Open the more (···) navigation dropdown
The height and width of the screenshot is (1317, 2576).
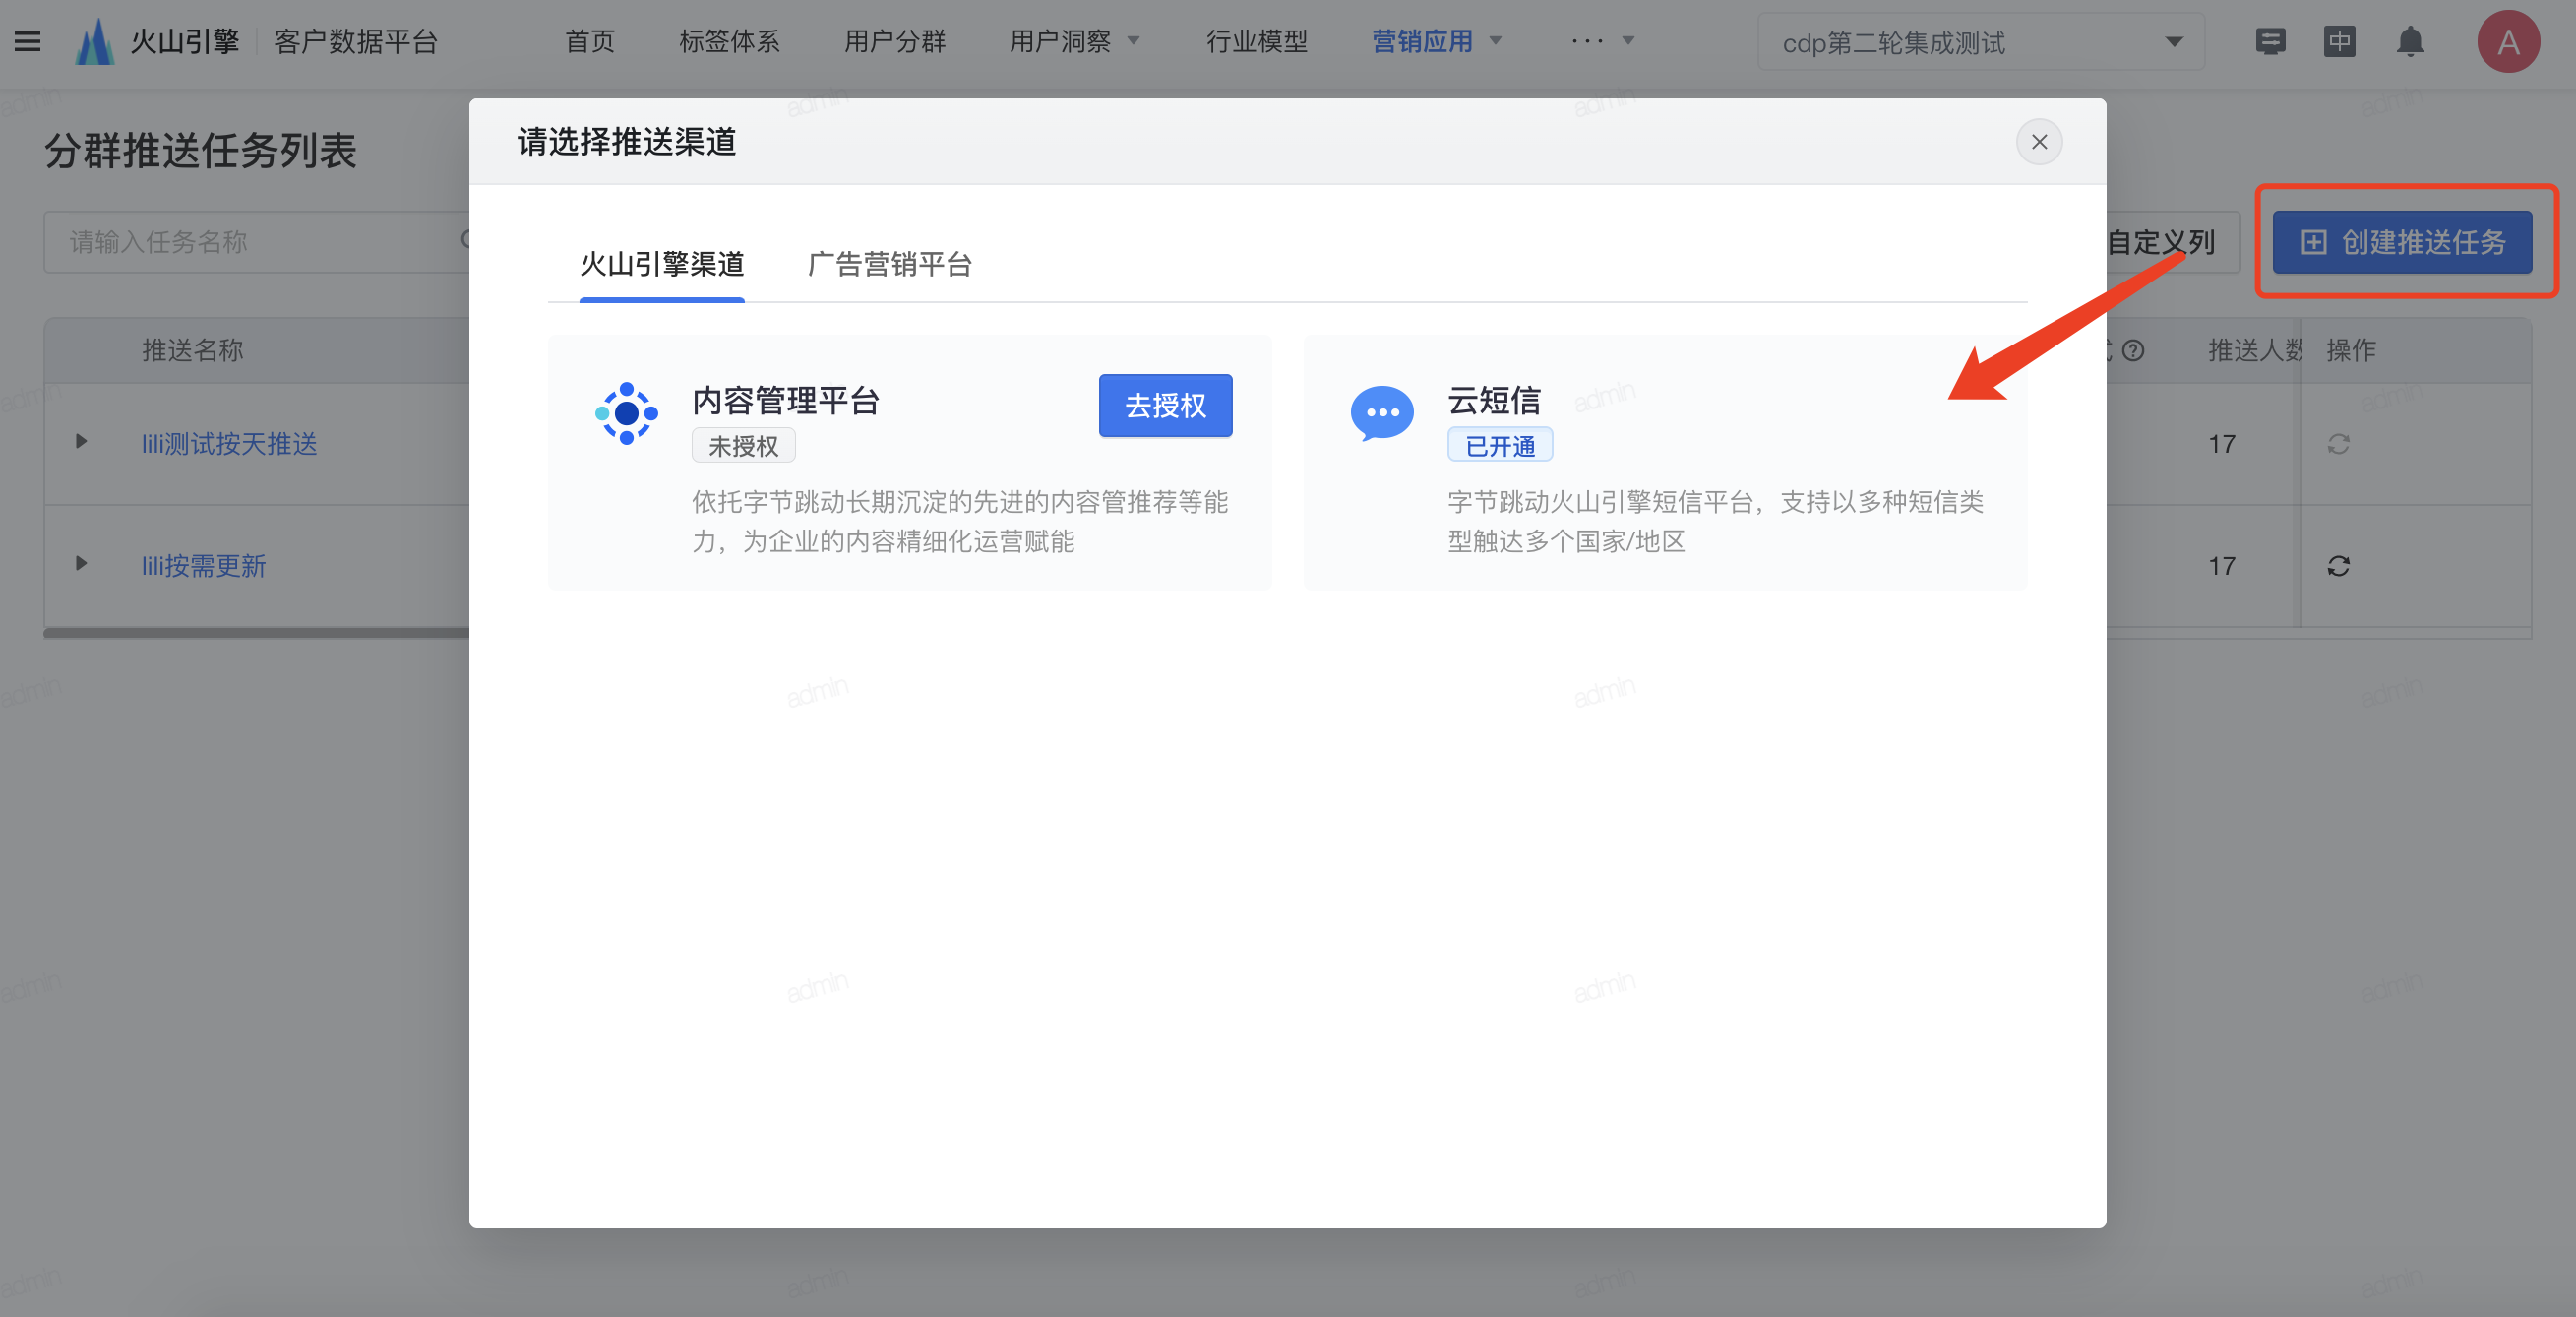[x=1602, y=41]
